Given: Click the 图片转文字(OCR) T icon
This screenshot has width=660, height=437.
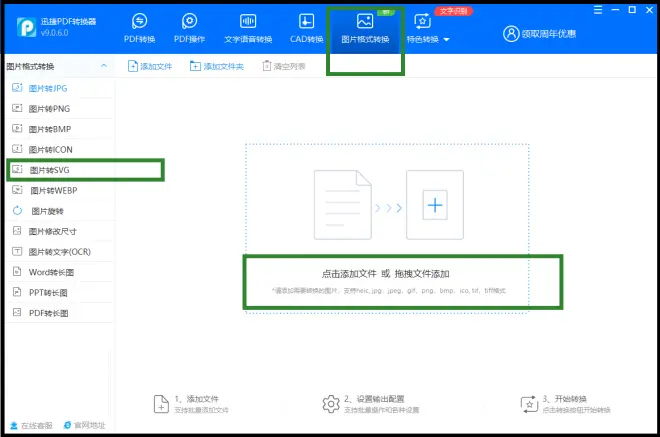Looking at the screenshot, I should [x=17, y=251].
